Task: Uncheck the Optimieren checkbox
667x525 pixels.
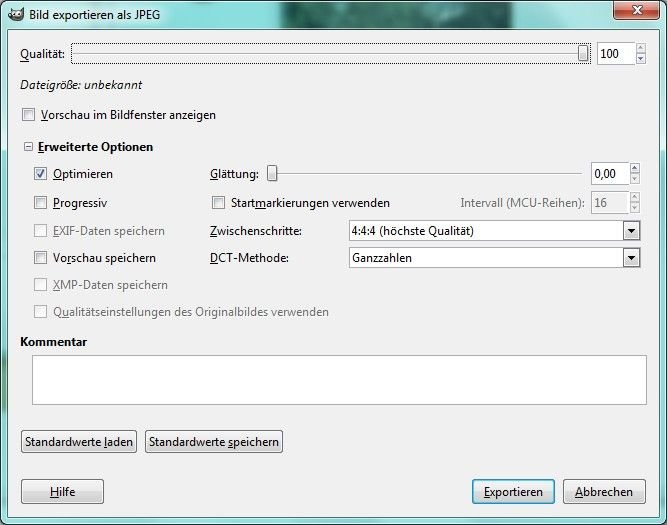Action: tap(40, 174)
